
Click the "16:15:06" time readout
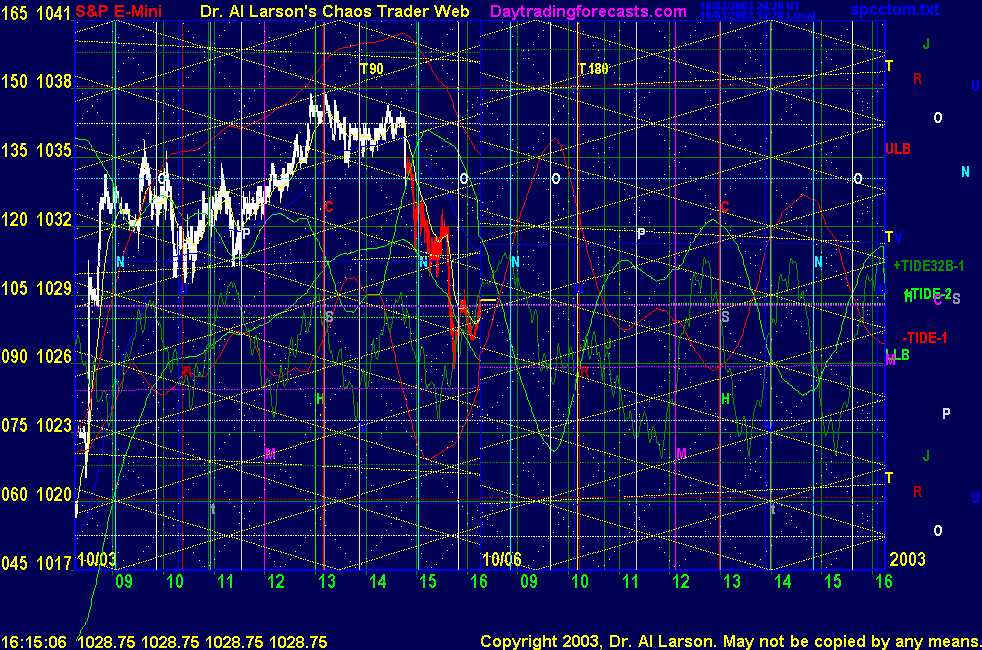(34, 642)
